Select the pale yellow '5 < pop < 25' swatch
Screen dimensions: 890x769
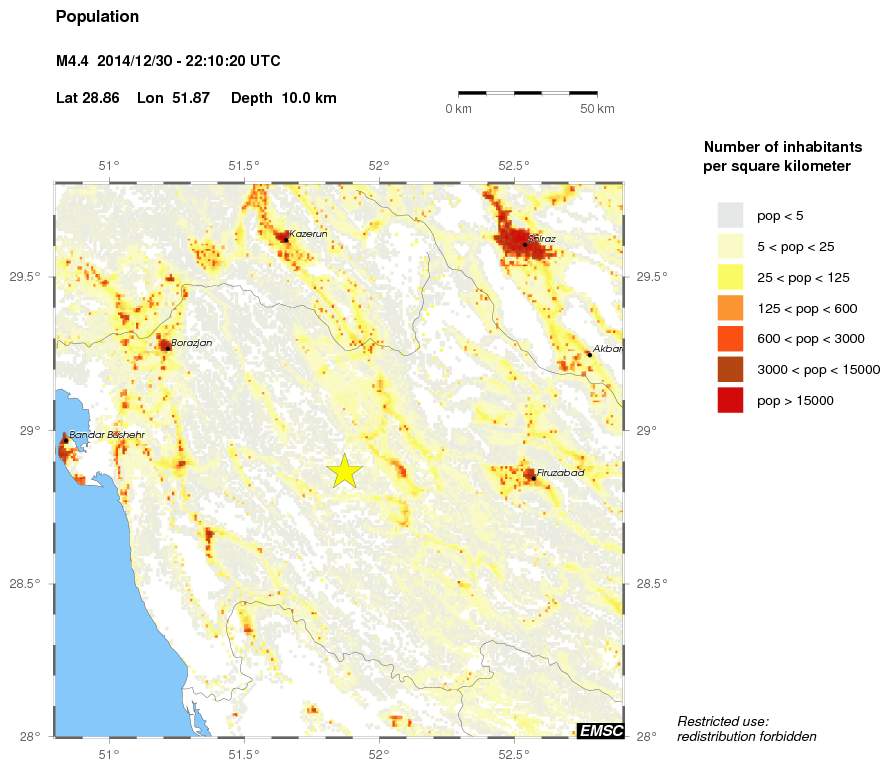click(x=730, y=246)
